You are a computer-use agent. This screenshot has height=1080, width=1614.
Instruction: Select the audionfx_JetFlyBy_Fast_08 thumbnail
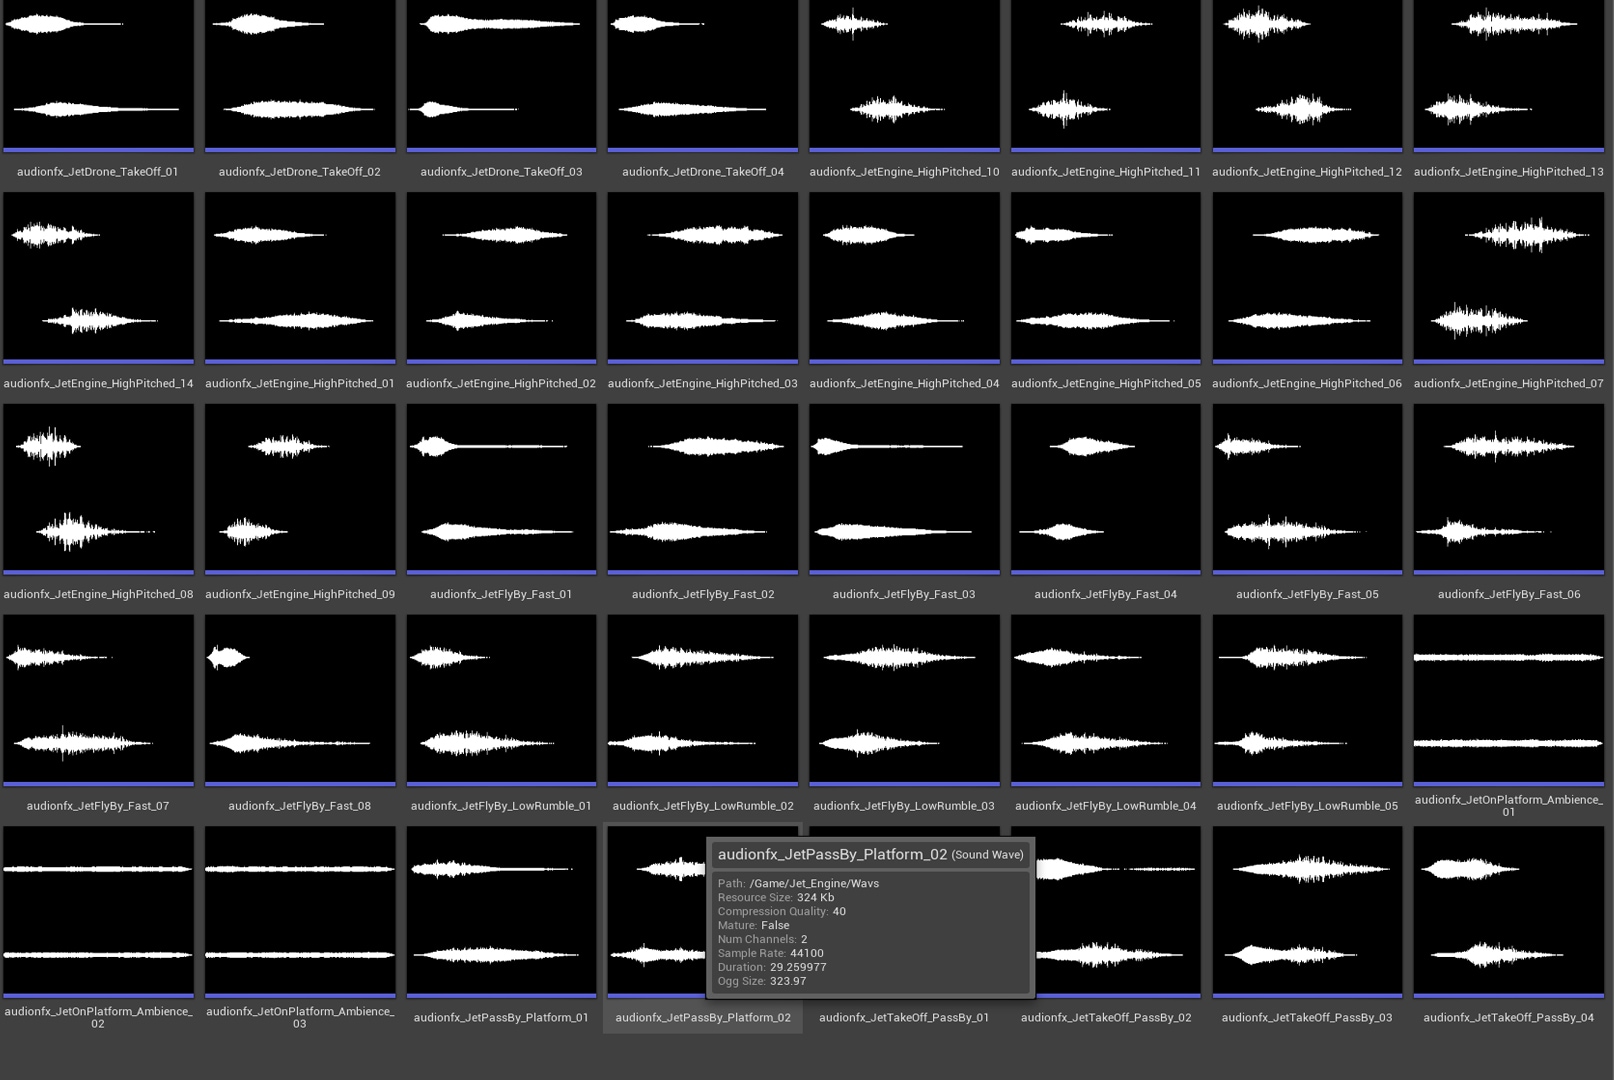click(x=299, y=699)
